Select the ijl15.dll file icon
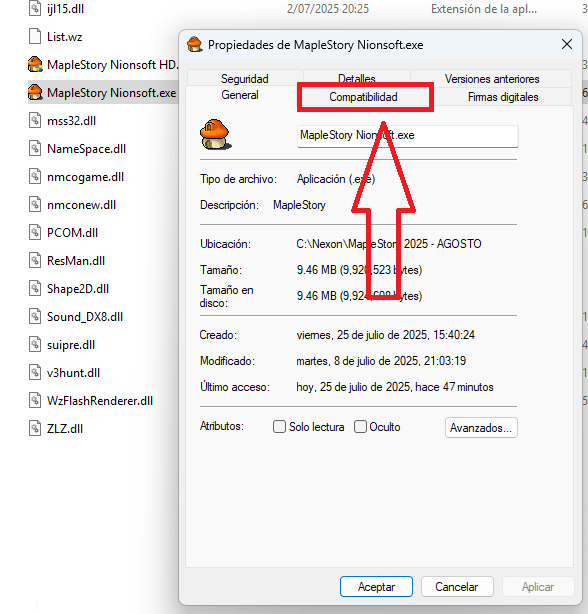Screen dimensions: 588x614 point(35,9)
